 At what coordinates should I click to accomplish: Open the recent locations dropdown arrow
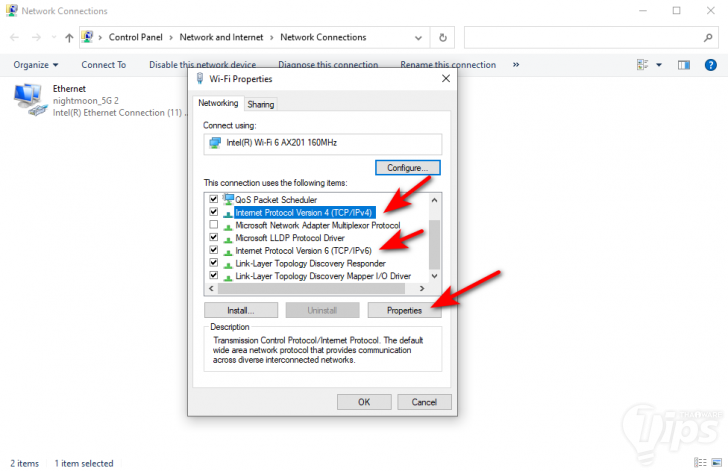(x=54, y=38)
